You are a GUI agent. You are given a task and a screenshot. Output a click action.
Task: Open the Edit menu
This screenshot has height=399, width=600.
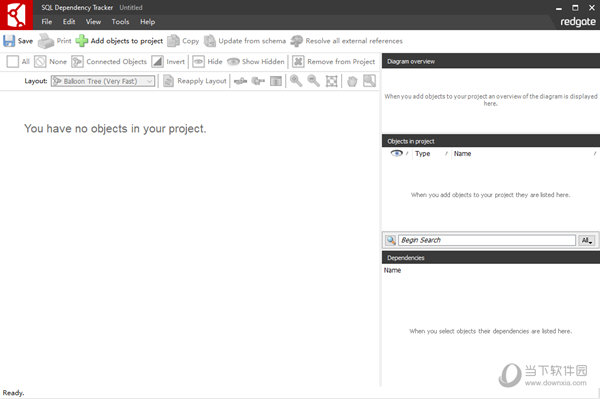tap(69, 22)
